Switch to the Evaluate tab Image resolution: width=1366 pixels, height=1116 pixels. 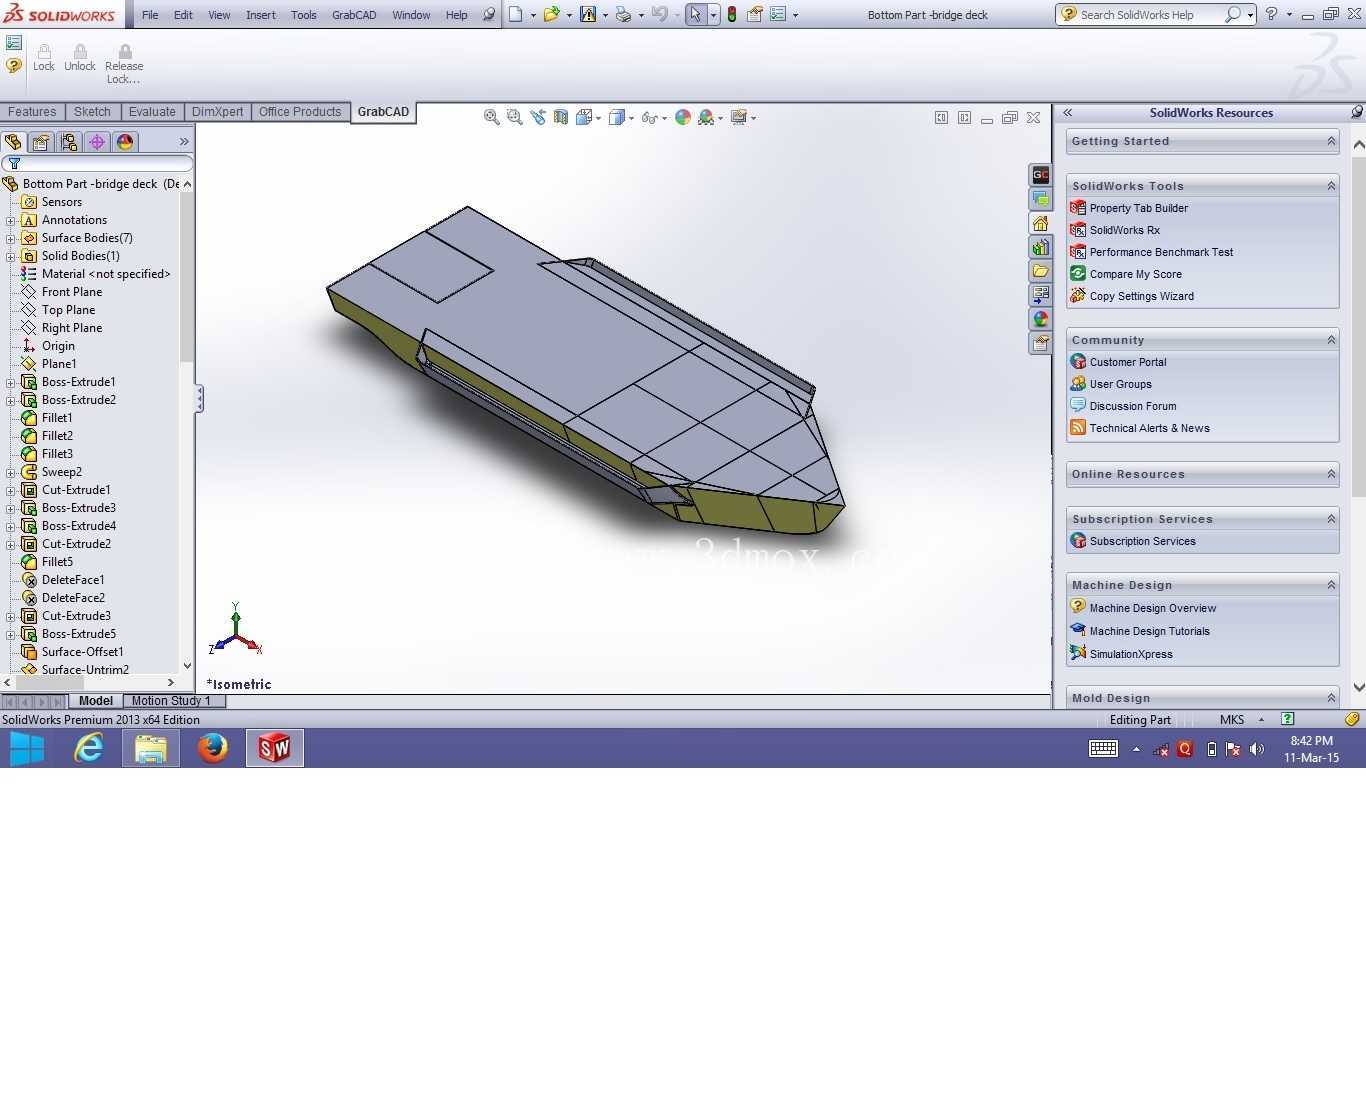pos(152,112)
